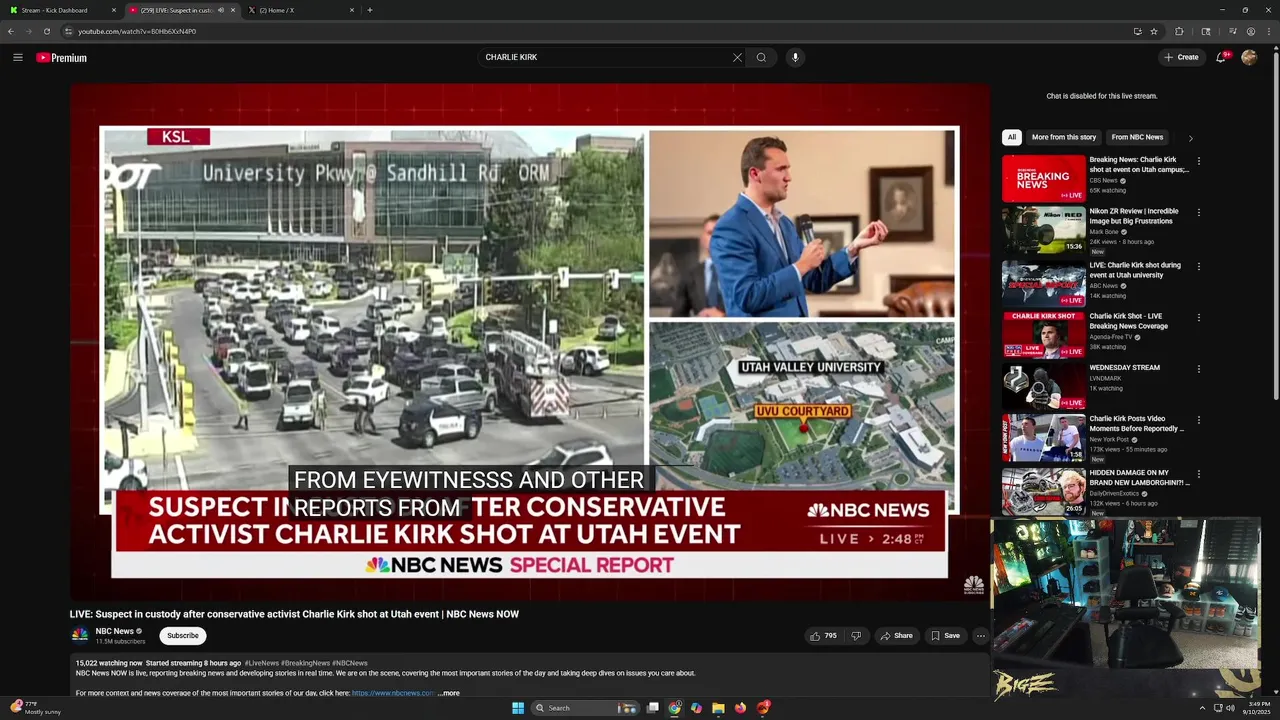The height and width of the screenshot is (720, 1280).
Task: Save the video to a playlist
Action: [945, 636]
